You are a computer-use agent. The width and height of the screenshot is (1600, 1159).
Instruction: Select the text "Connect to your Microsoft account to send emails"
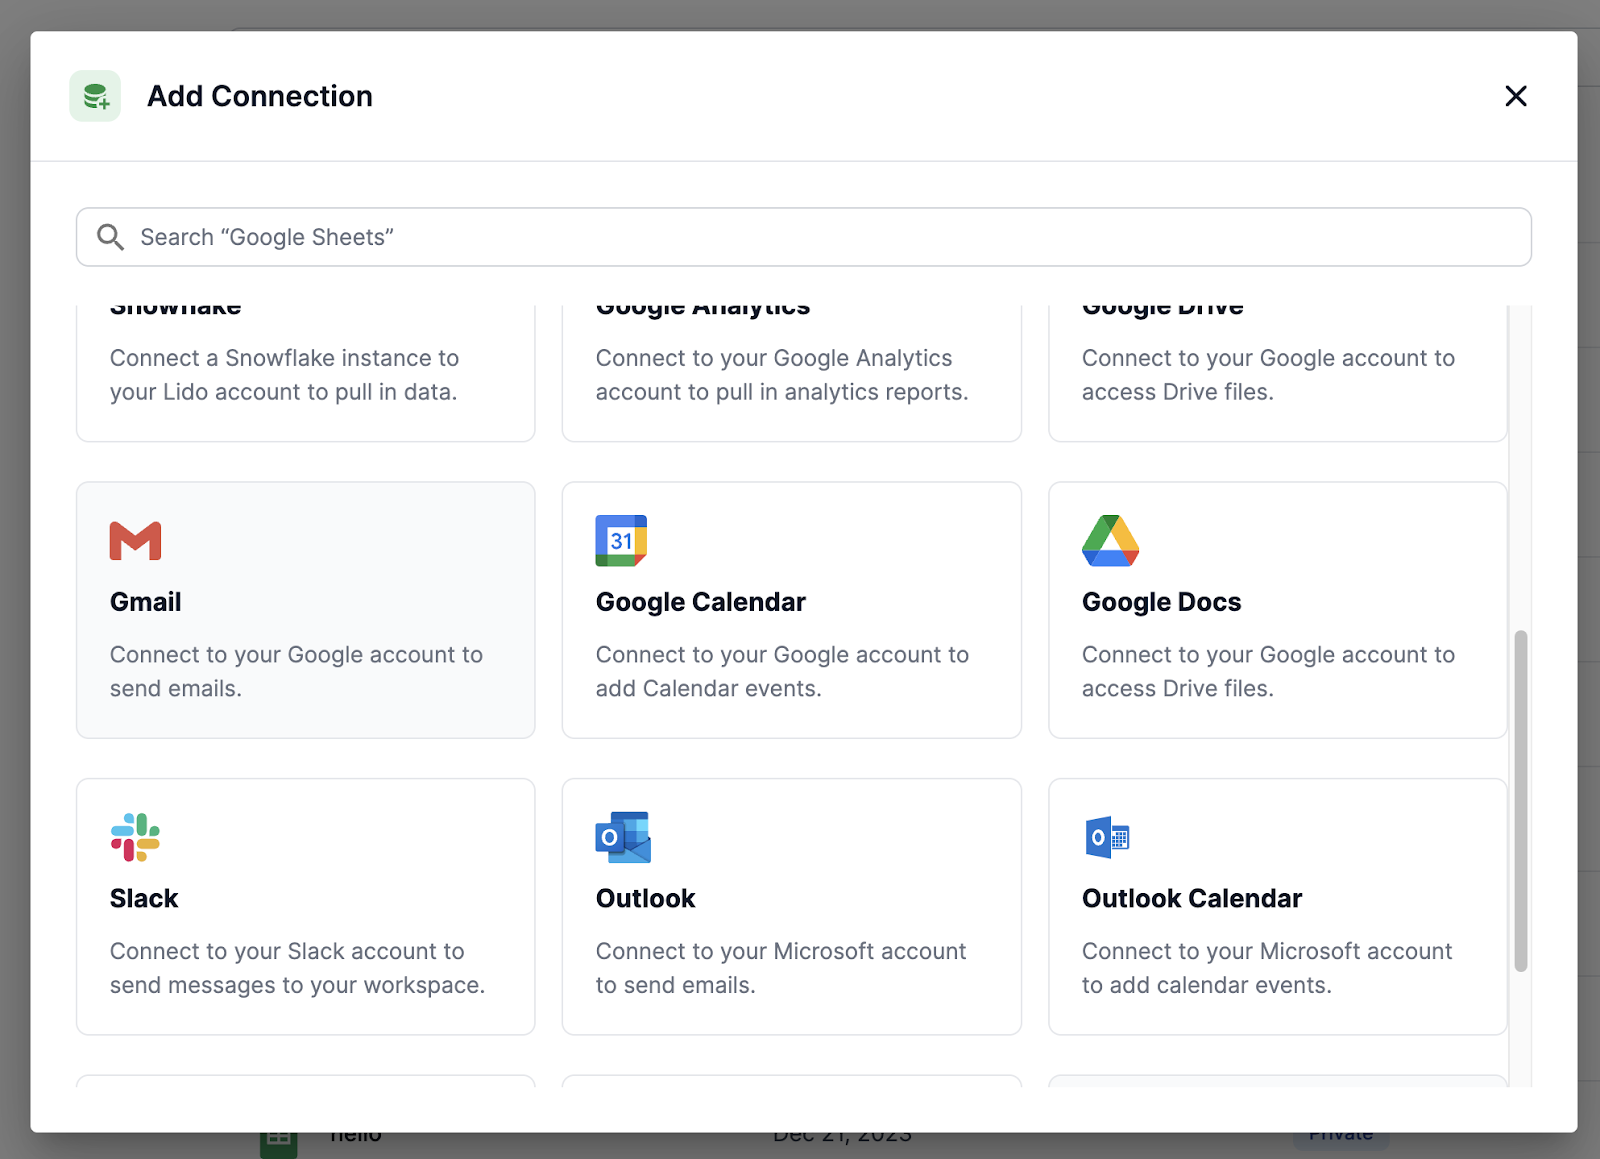click(x=781, y=968)
